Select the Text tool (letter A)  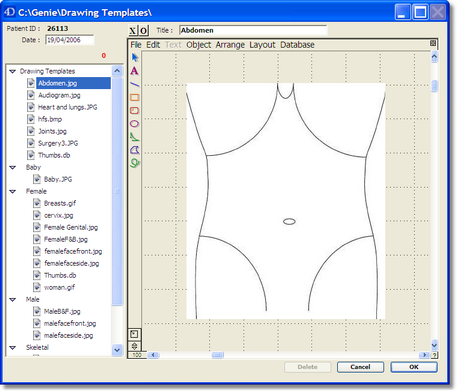coord(134,71)
